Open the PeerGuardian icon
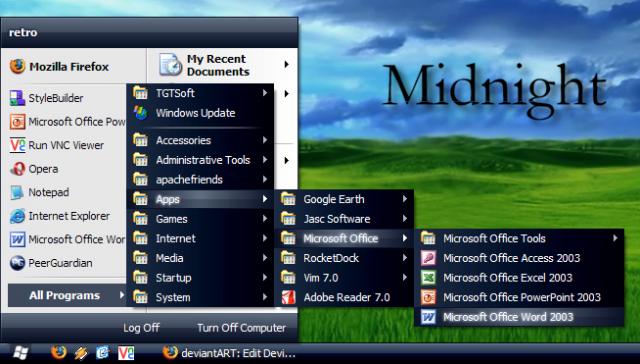The height and width of the screenshot is (364, 640). pyautogui.click(x=17, y=263)
